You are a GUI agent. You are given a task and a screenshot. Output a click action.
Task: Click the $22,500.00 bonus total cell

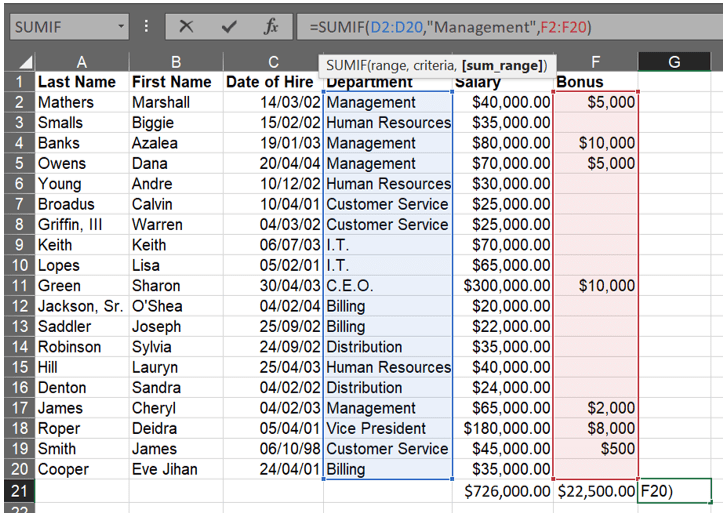[595, 490]
